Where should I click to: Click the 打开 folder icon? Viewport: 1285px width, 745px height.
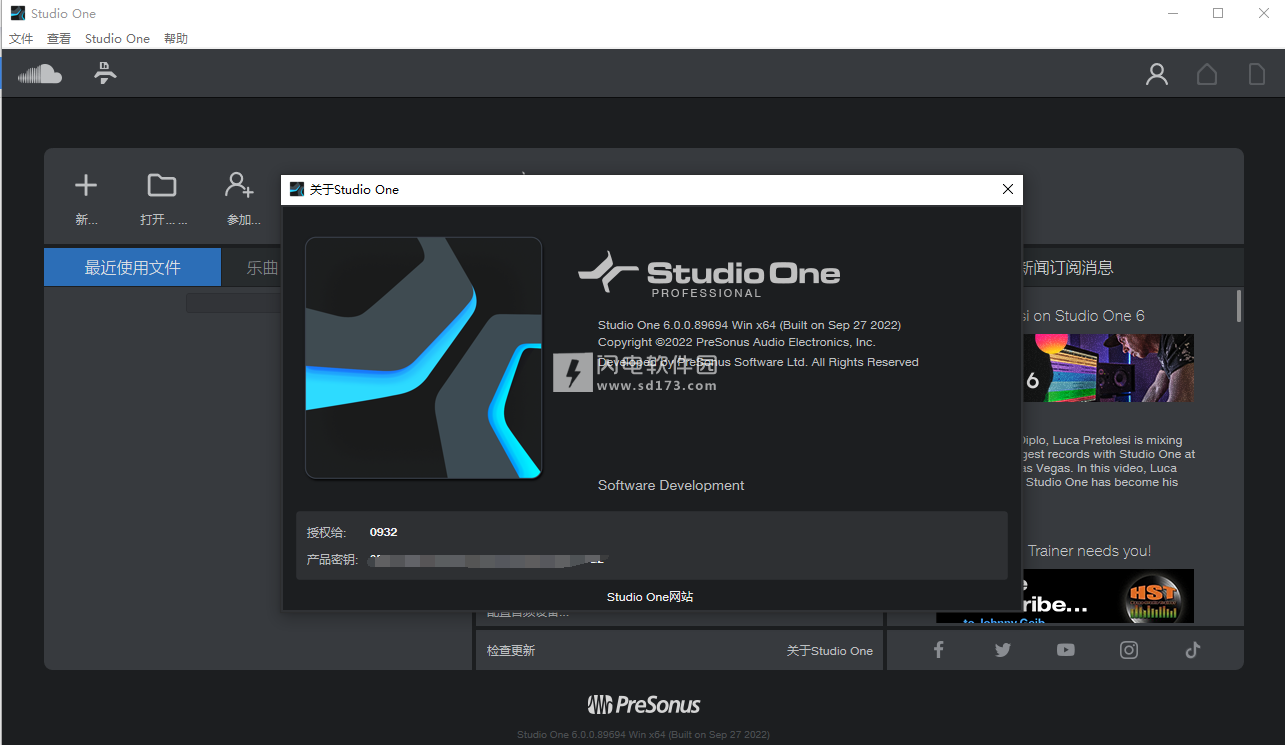(x=162, y=185)
